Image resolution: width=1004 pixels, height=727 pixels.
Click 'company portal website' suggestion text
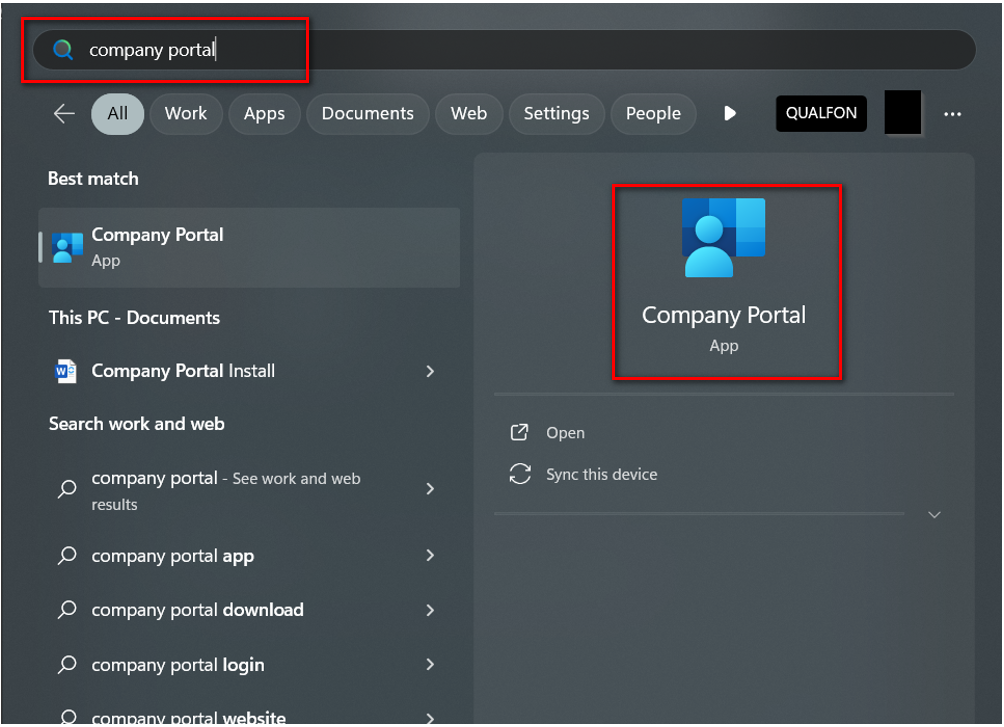click(x=189, y=718)
